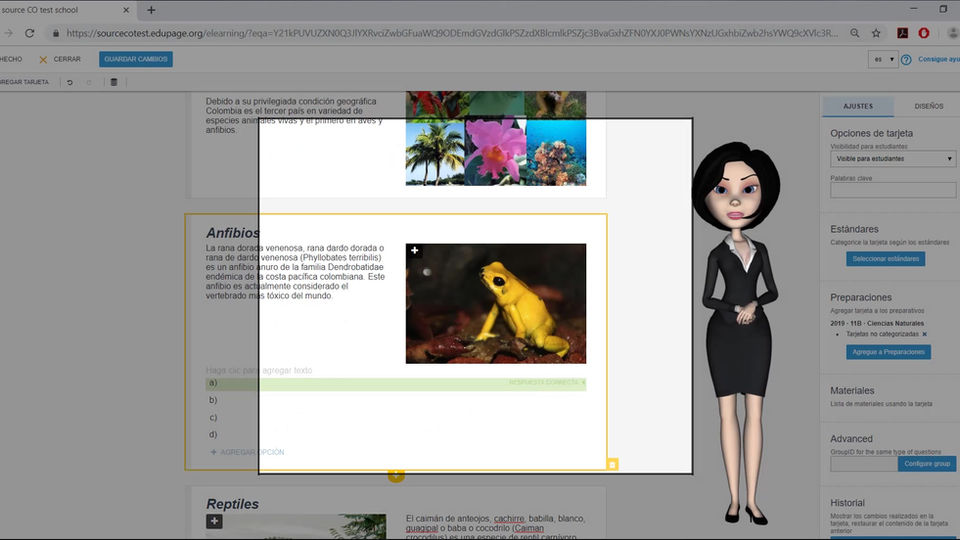Viewport: 960px width, 540px height.
Task: Click the red circular extension icon
Action: [x=924, y=33]
